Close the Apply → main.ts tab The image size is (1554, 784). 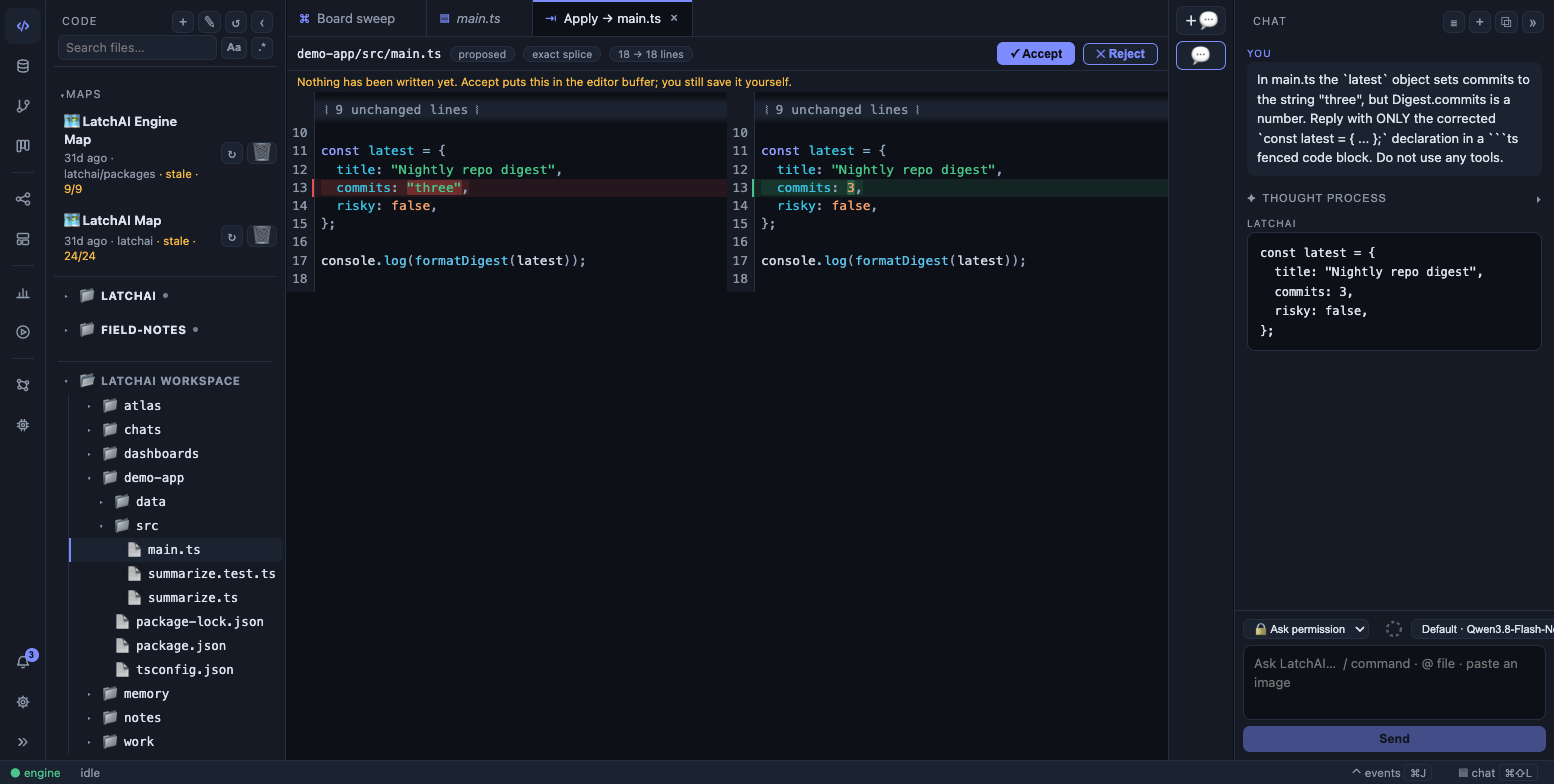coord(674,18)
